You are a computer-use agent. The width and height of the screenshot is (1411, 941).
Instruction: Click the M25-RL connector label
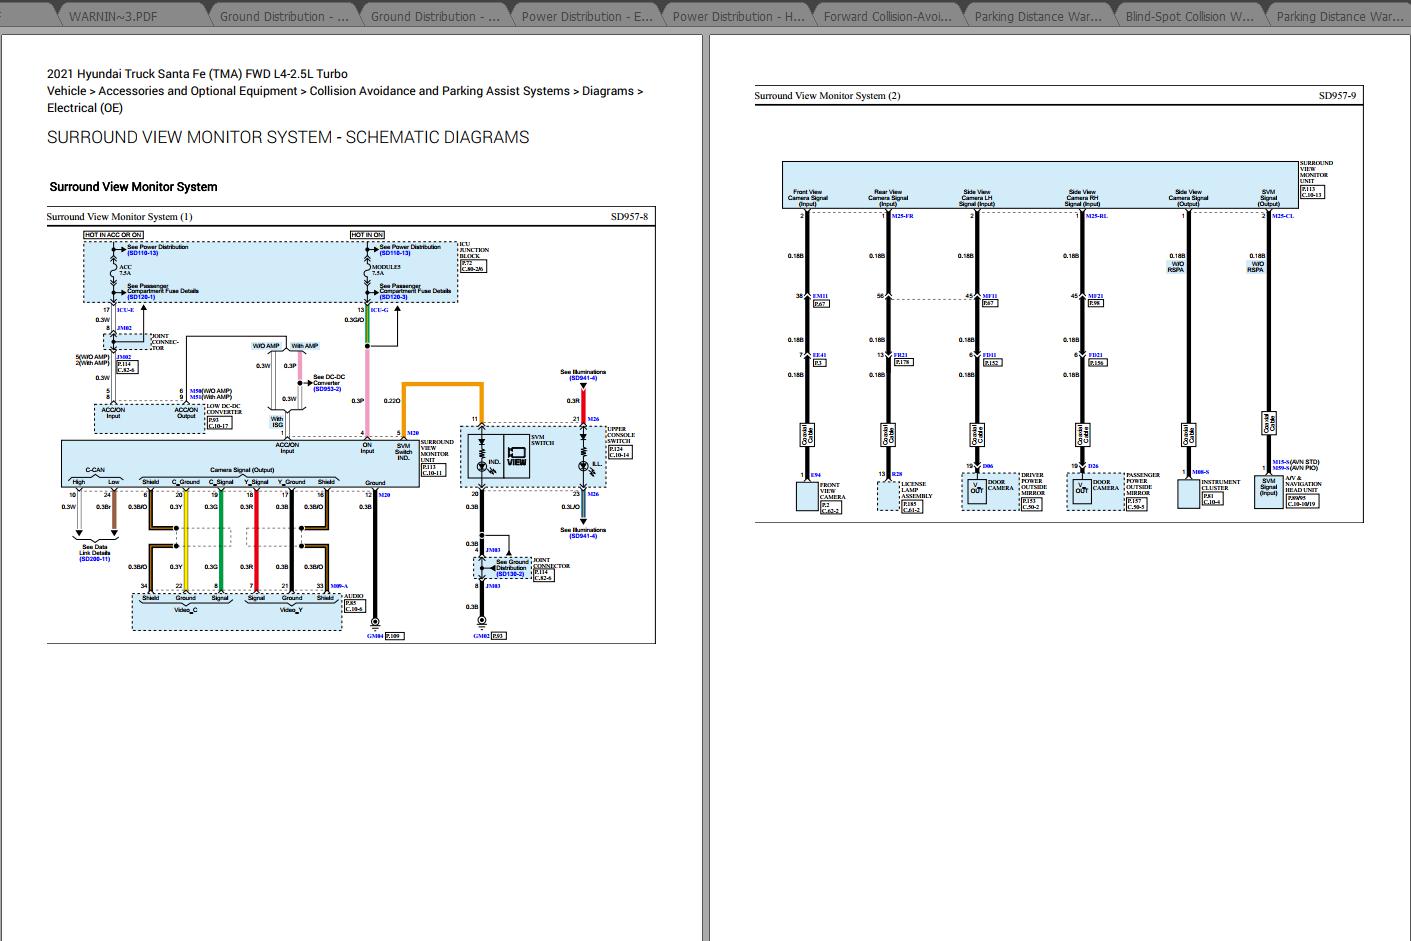(x=1097, y=216)
